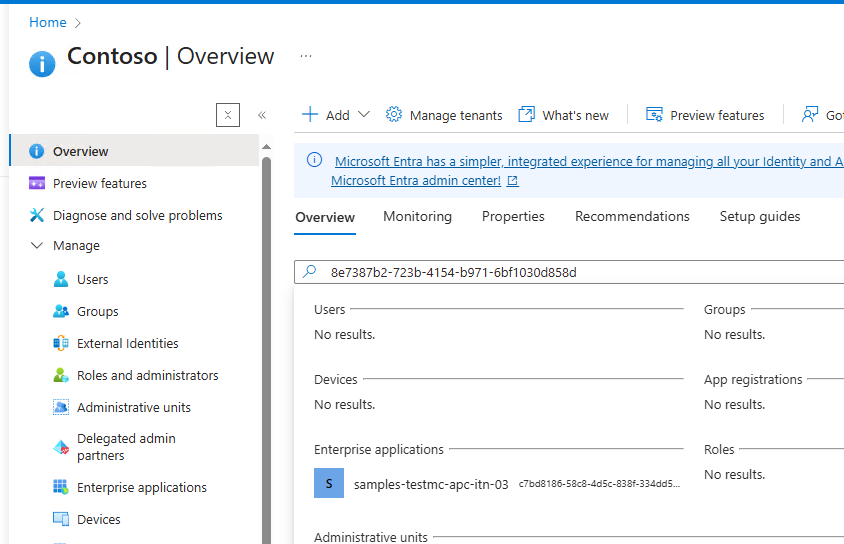The image size is (844, 544).
Task: Open What's new in toolbar
Action: (564, 115)
